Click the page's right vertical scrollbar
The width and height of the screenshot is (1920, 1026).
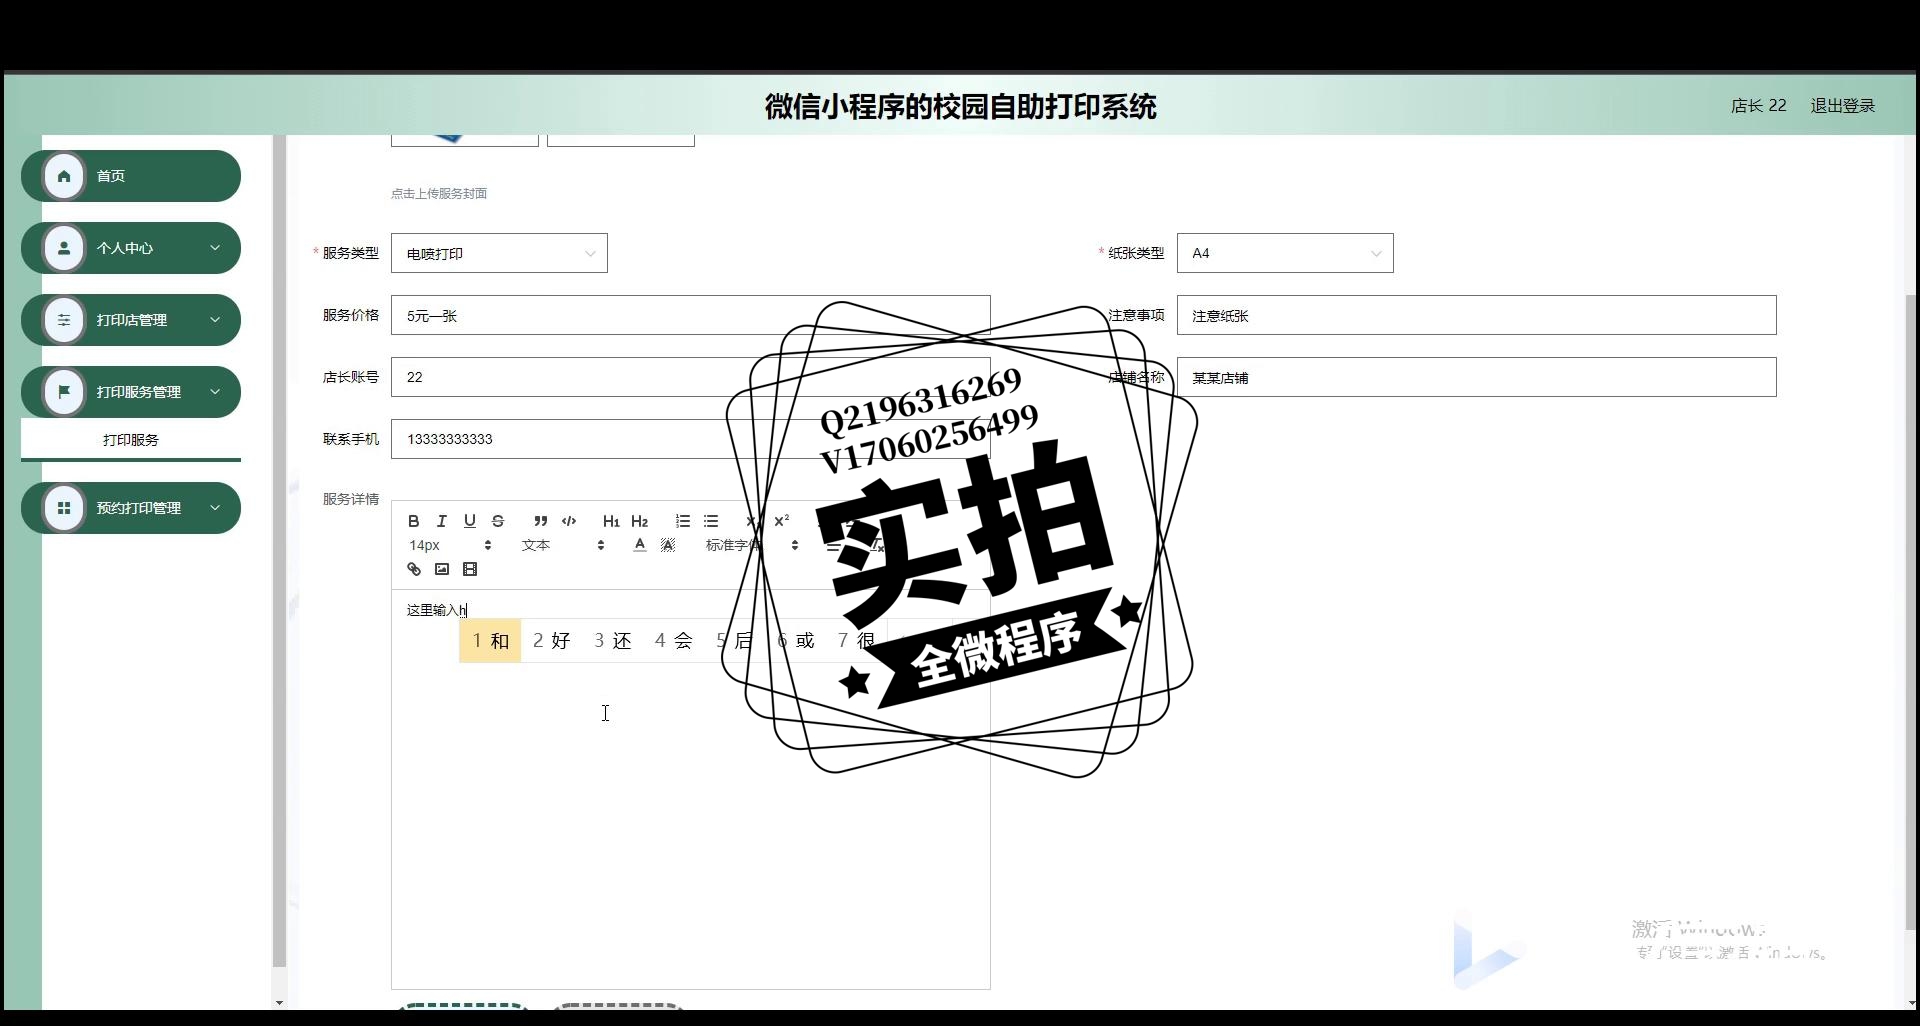[1911, 610]
